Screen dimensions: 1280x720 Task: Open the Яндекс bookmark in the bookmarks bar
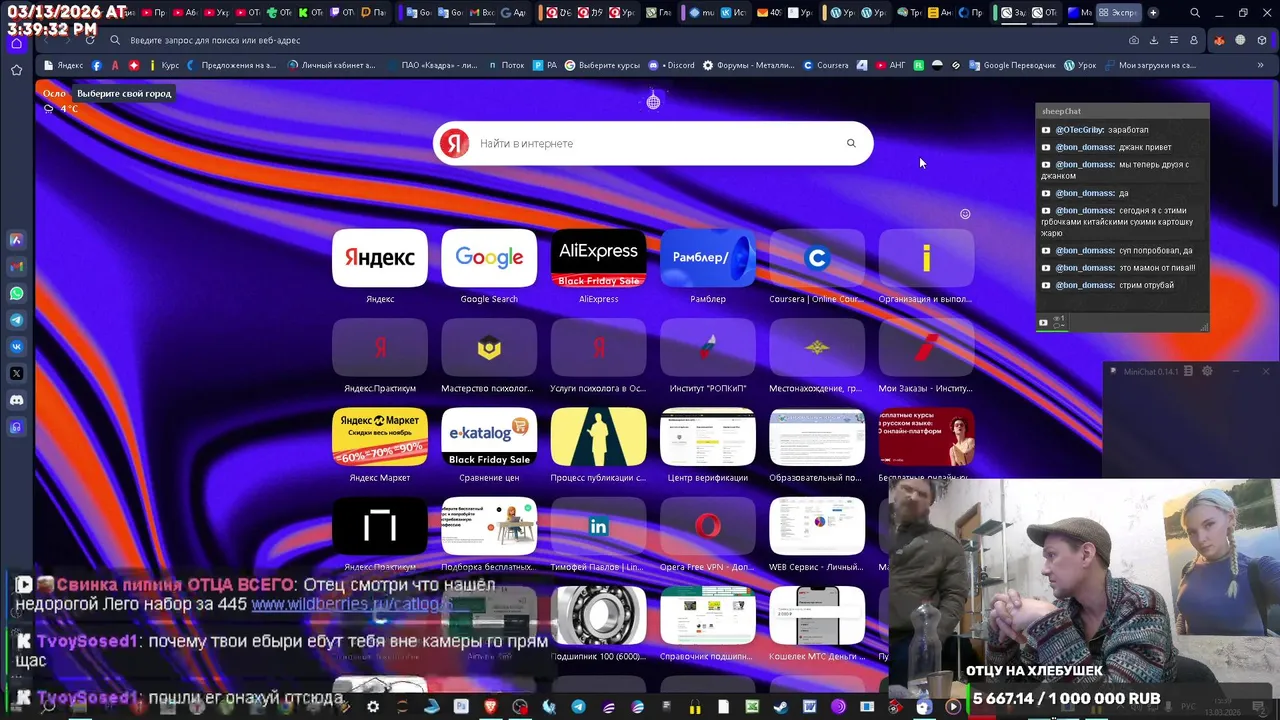point(64,65)
